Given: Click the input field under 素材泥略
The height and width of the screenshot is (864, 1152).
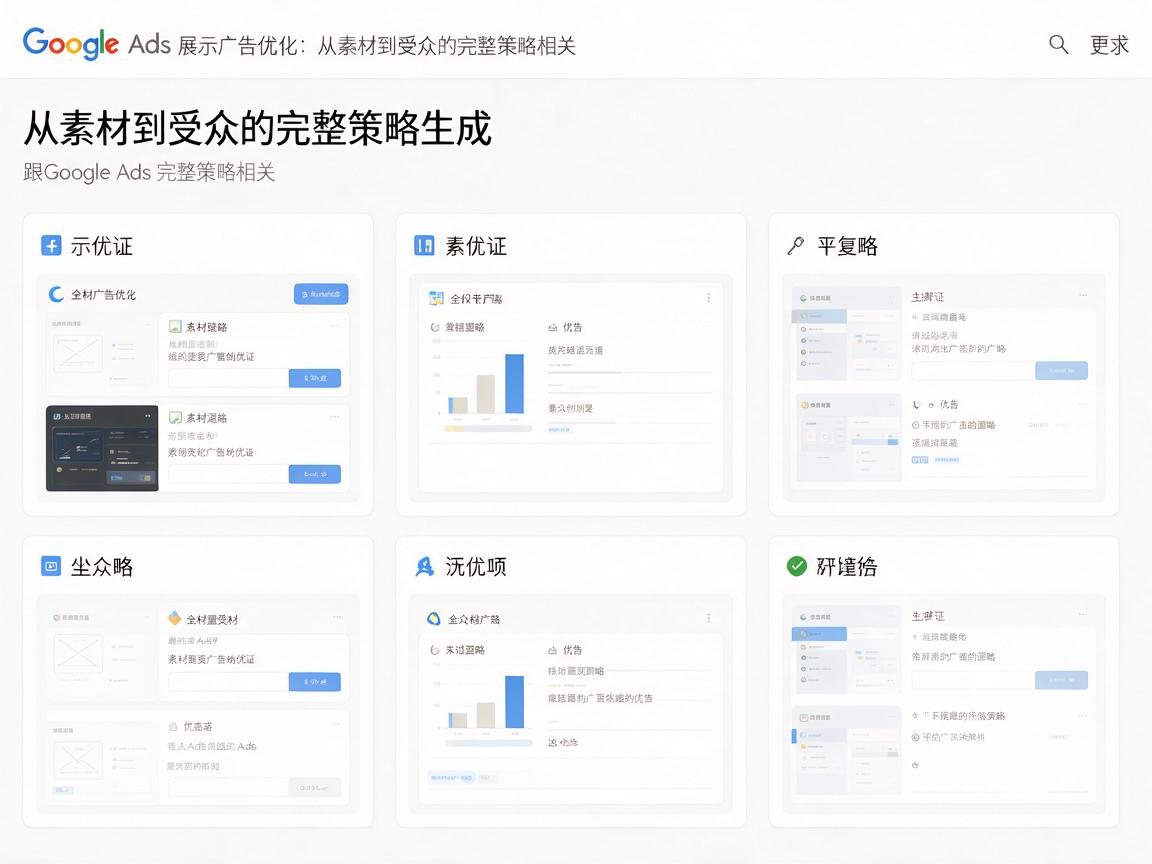Looking at the screenshot, I should coord(228,474).
